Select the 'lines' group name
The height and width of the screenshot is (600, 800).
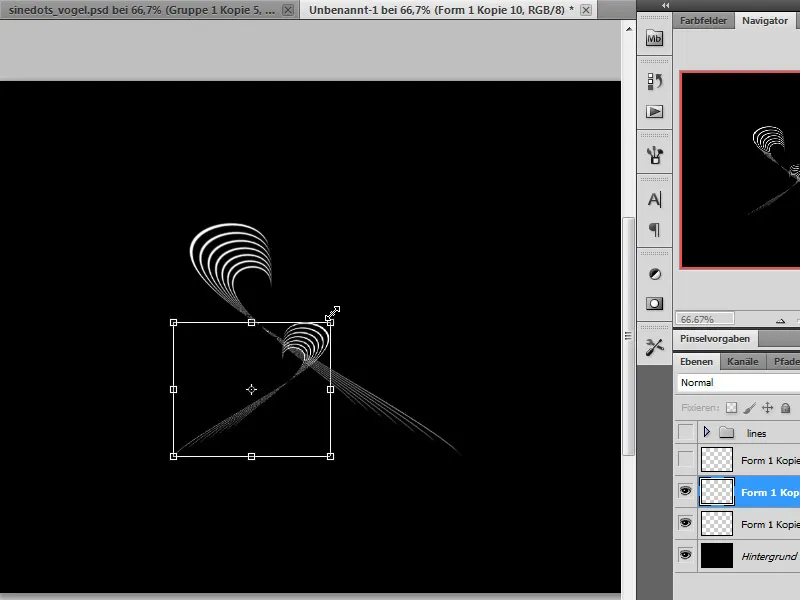click(x=756, y=433)
